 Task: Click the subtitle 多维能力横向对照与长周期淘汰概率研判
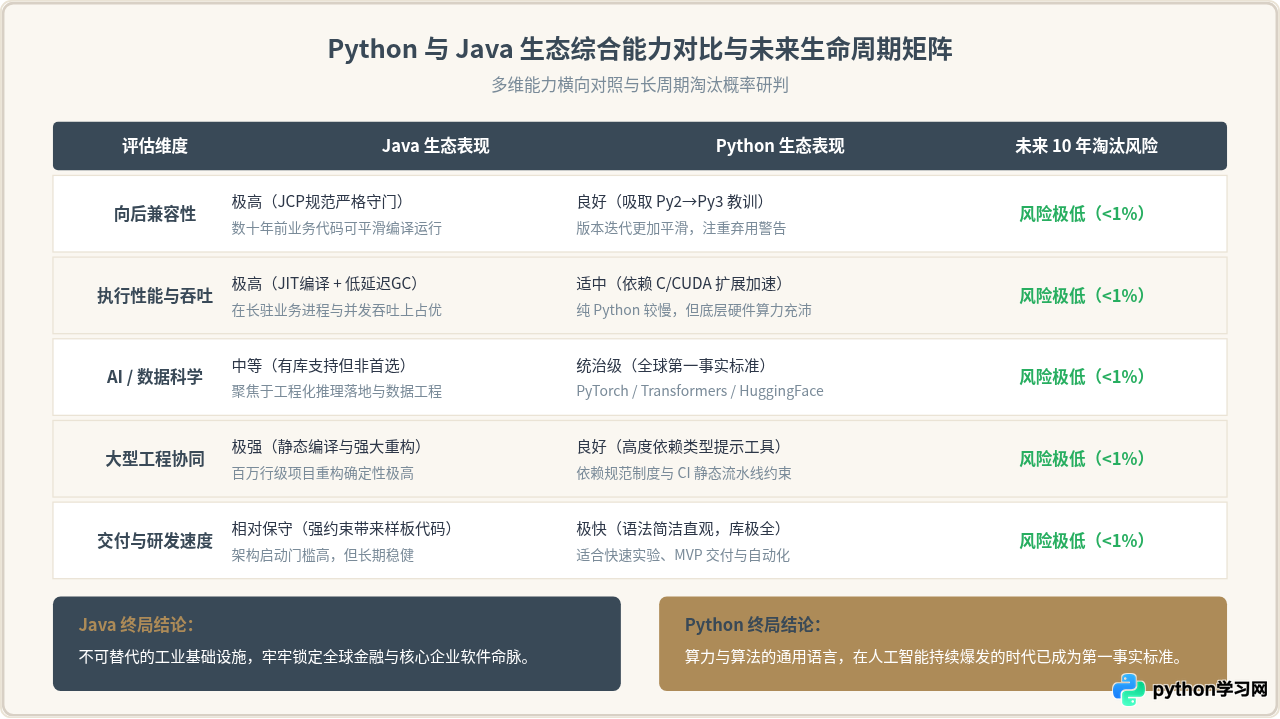click(x=640, y=85)
